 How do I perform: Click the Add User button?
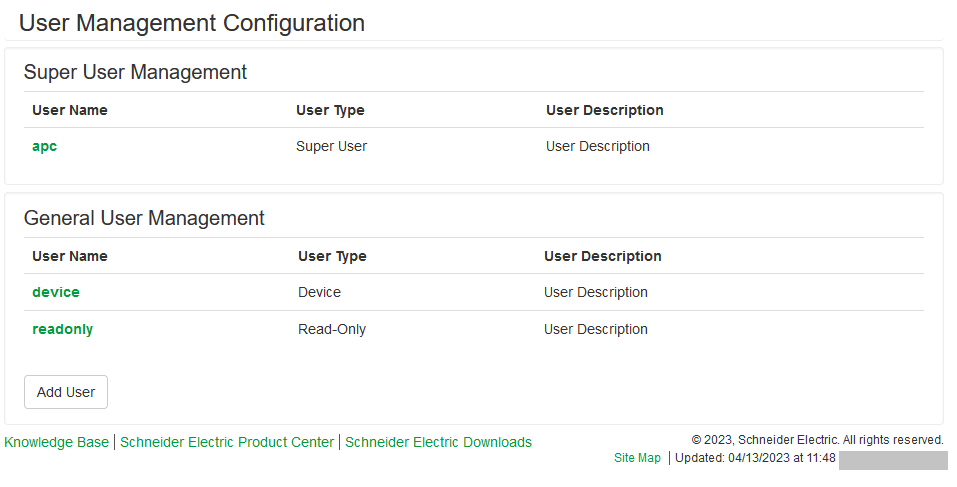click(66, 392)
